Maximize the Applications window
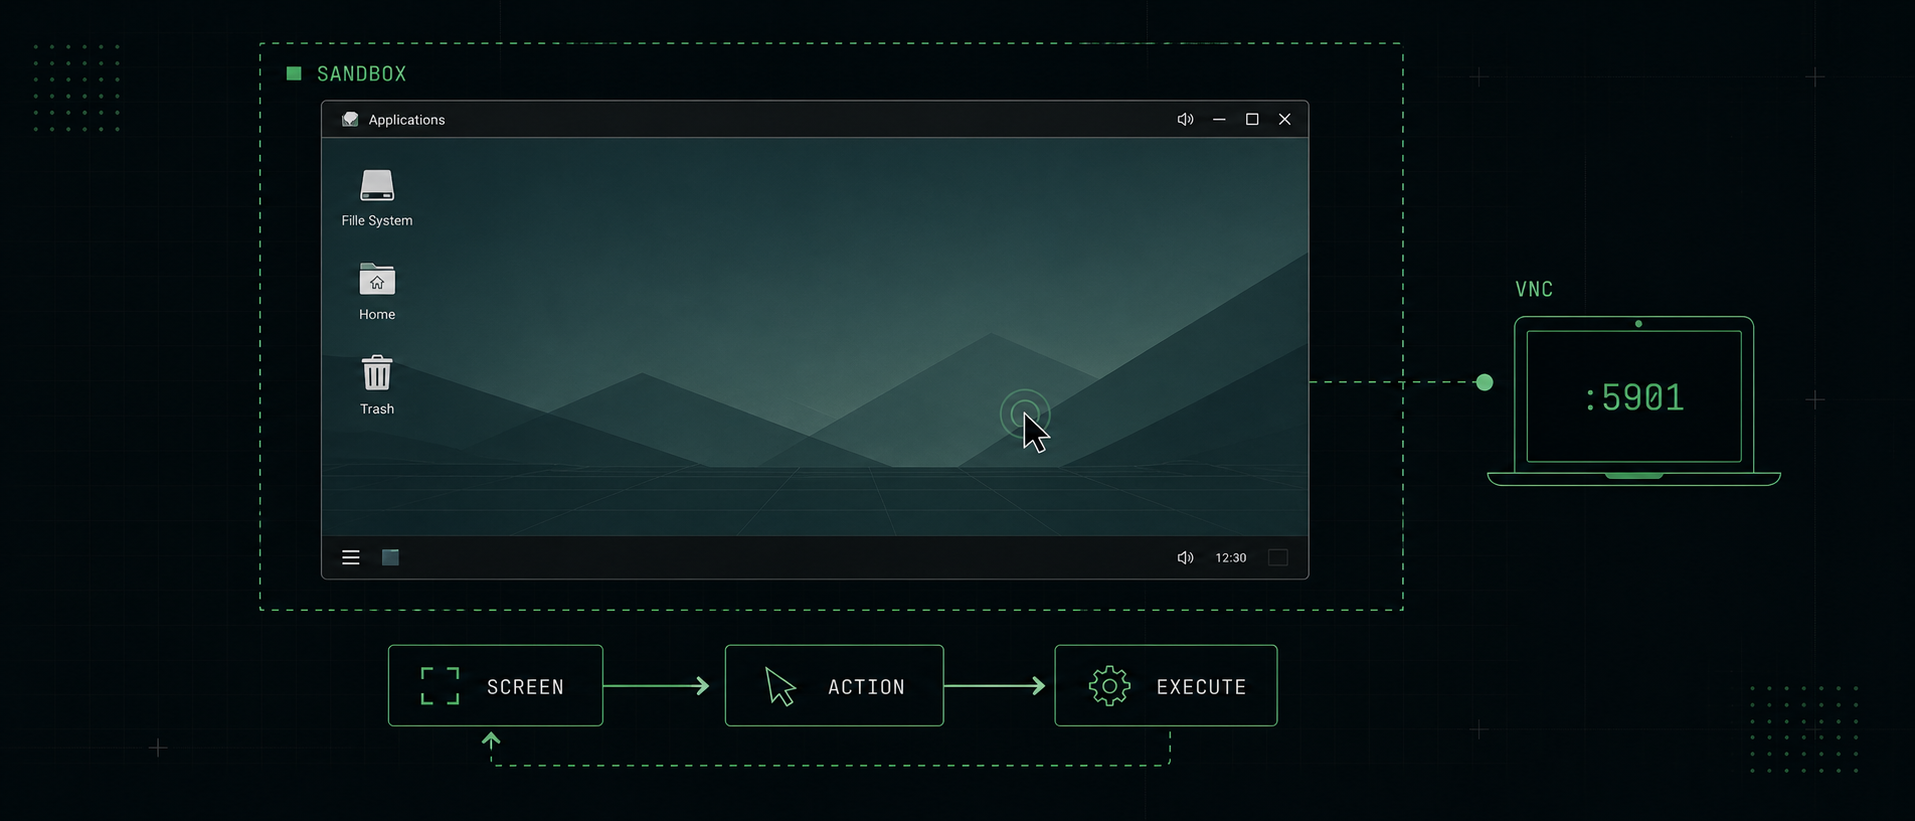The image size is (1915, 821). pos(1251,119)
